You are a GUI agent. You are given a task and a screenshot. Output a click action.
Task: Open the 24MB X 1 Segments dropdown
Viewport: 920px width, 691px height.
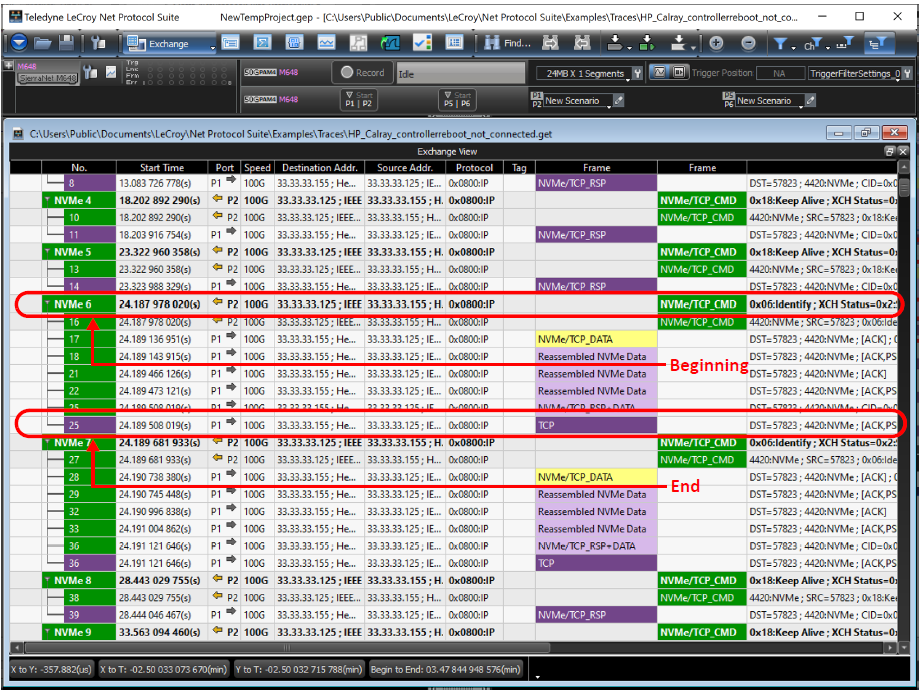(x=583, y=73)
